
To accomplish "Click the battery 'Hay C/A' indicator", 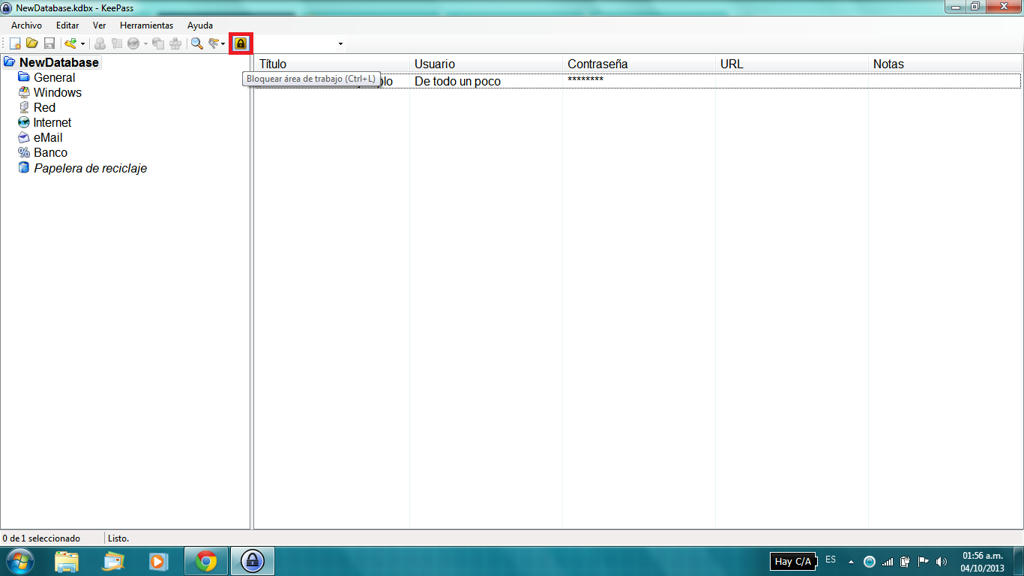I will coord(793,562).
